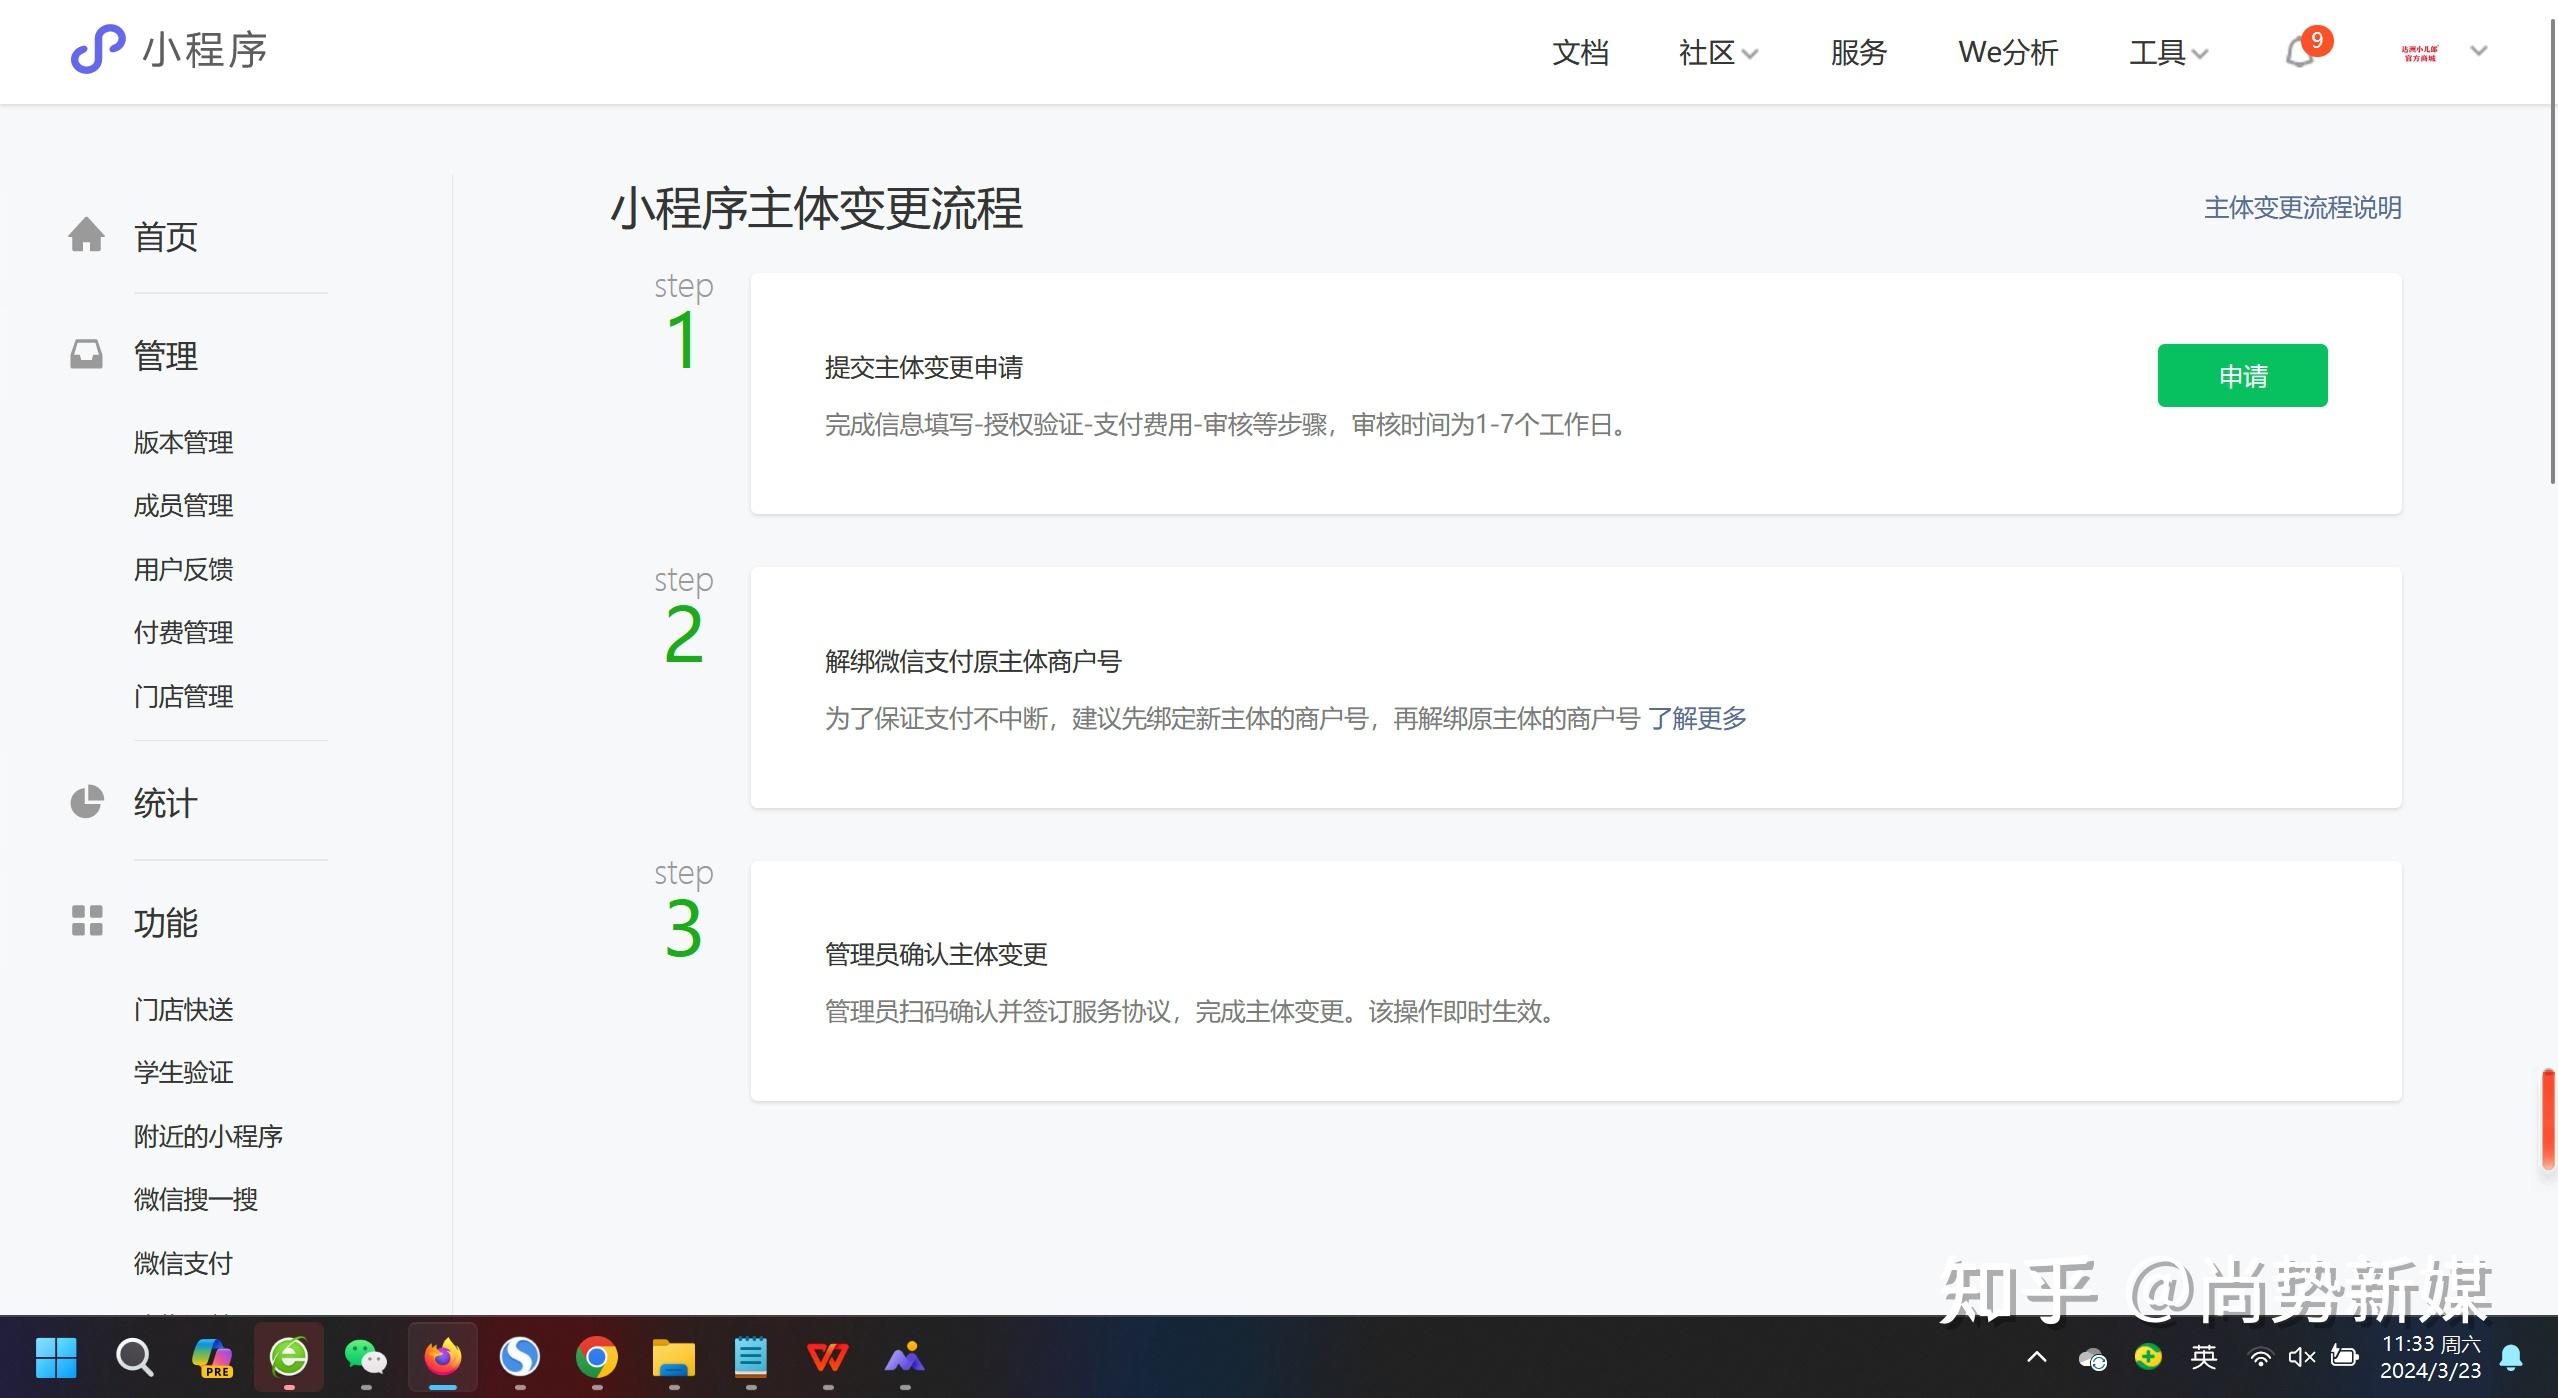Open the notification bell with 9 badge
Screen dimensions: 2558x1398
2300,52
